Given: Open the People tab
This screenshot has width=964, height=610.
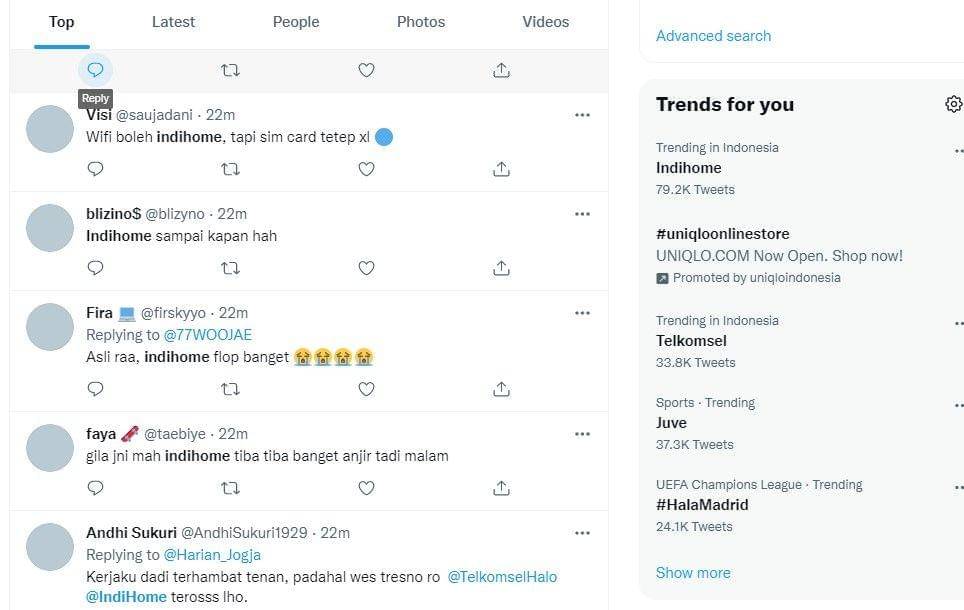Looking at the screenshot, I should pos(296,22).
